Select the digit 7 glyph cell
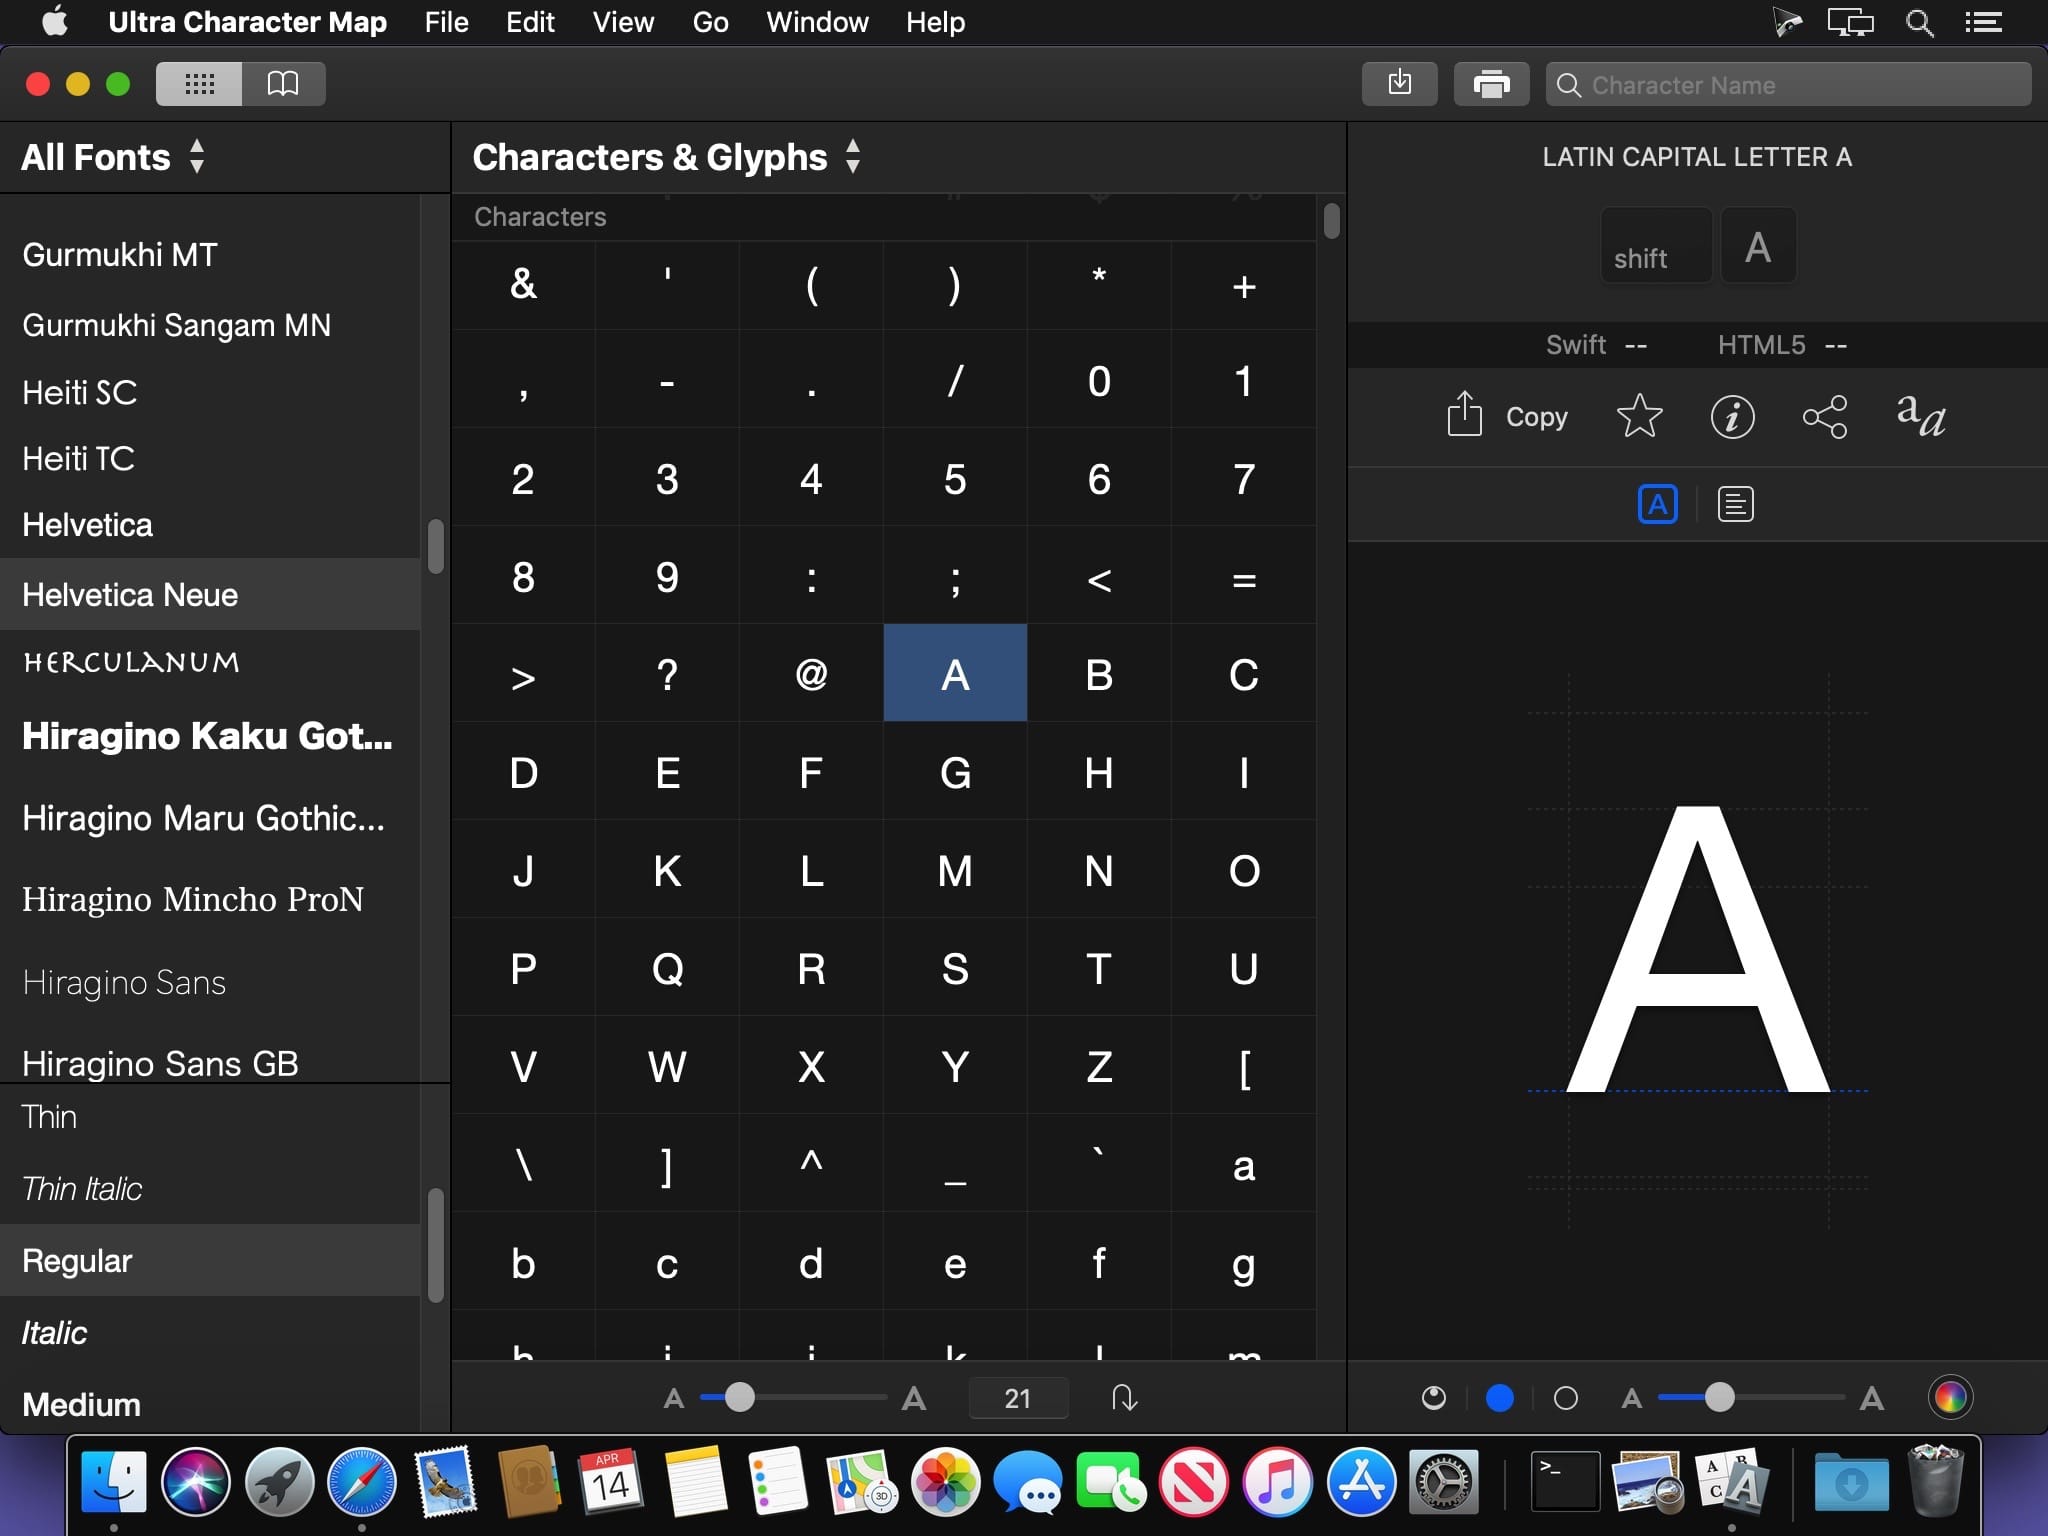The width and height of the screenshot is (2048, 1536). tap(1243, 478)
